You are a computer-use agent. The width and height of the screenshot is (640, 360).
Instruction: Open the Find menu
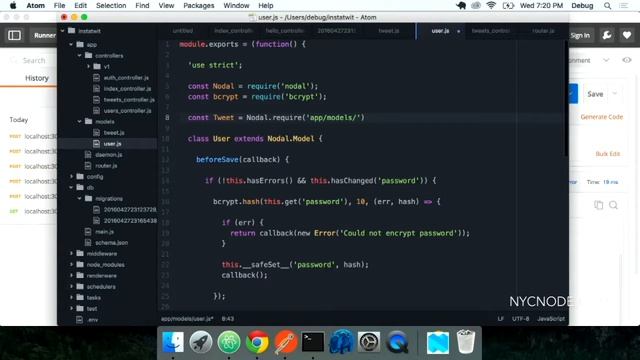click(142, 5)
